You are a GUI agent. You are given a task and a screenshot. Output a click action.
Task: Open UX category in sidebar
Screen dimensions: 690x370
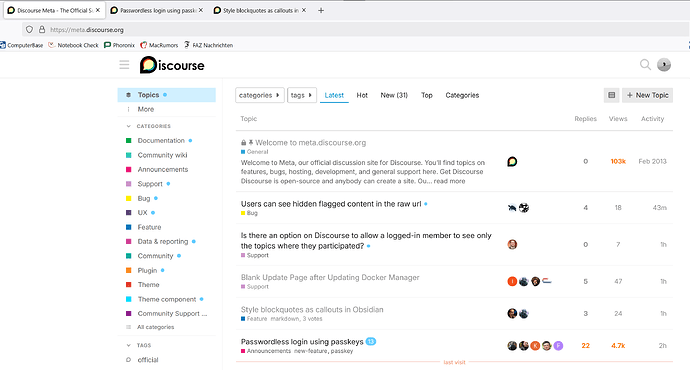pos(143,212)
